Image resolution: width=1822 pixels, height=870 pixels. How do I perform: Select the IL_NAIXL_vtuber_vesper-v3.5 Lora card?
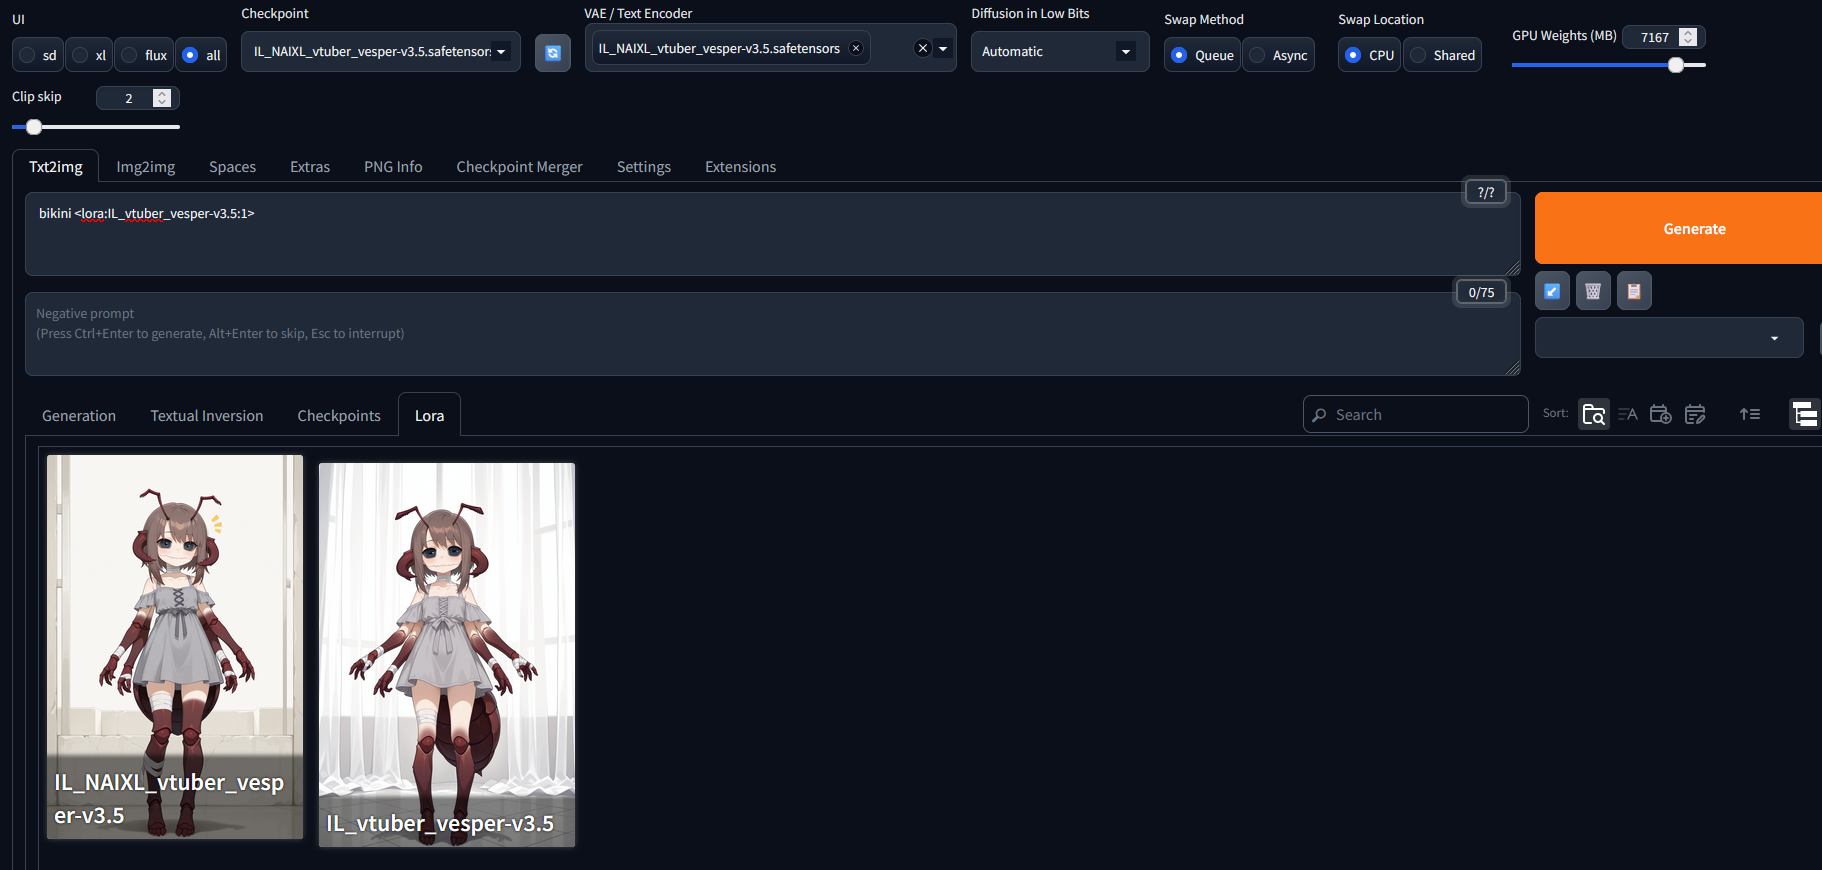click(x=175, y=647)
